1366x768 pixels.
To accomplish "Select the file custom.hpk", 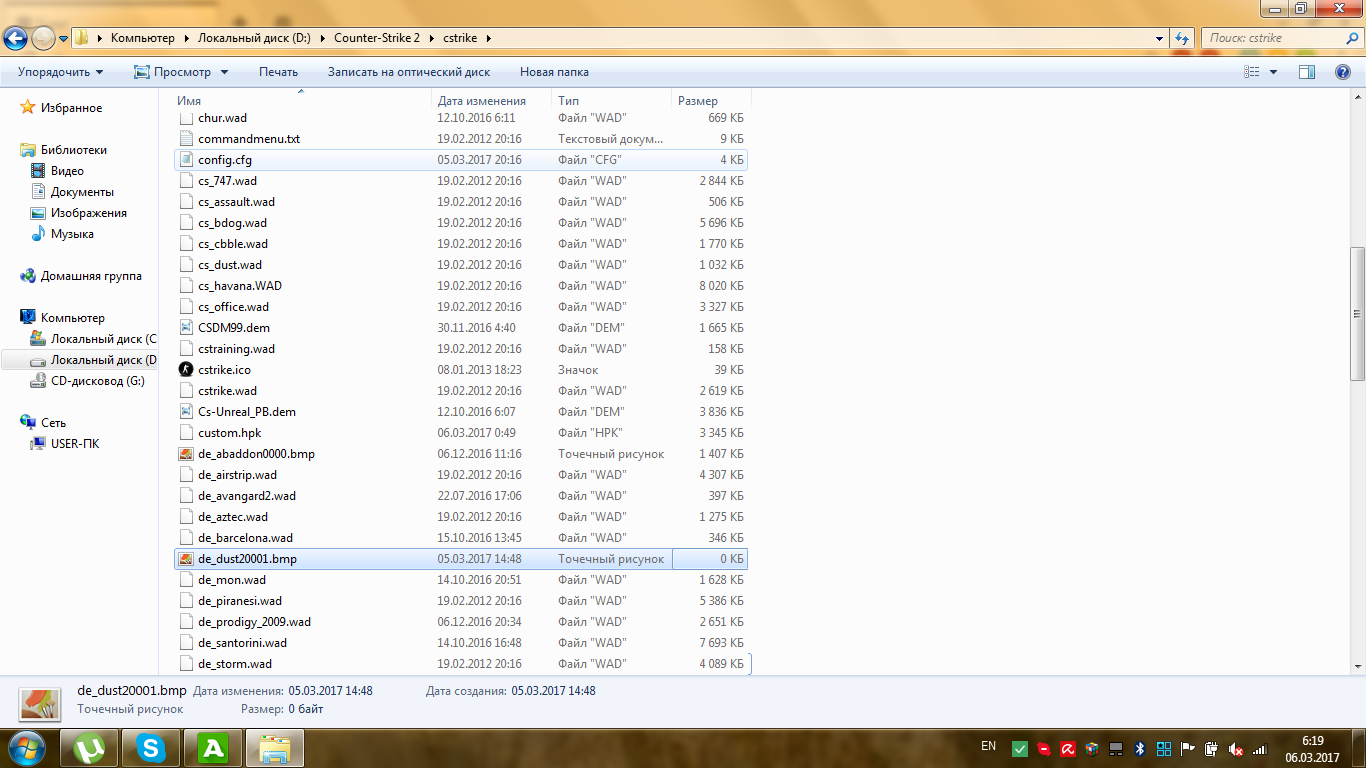I will 460,433.
